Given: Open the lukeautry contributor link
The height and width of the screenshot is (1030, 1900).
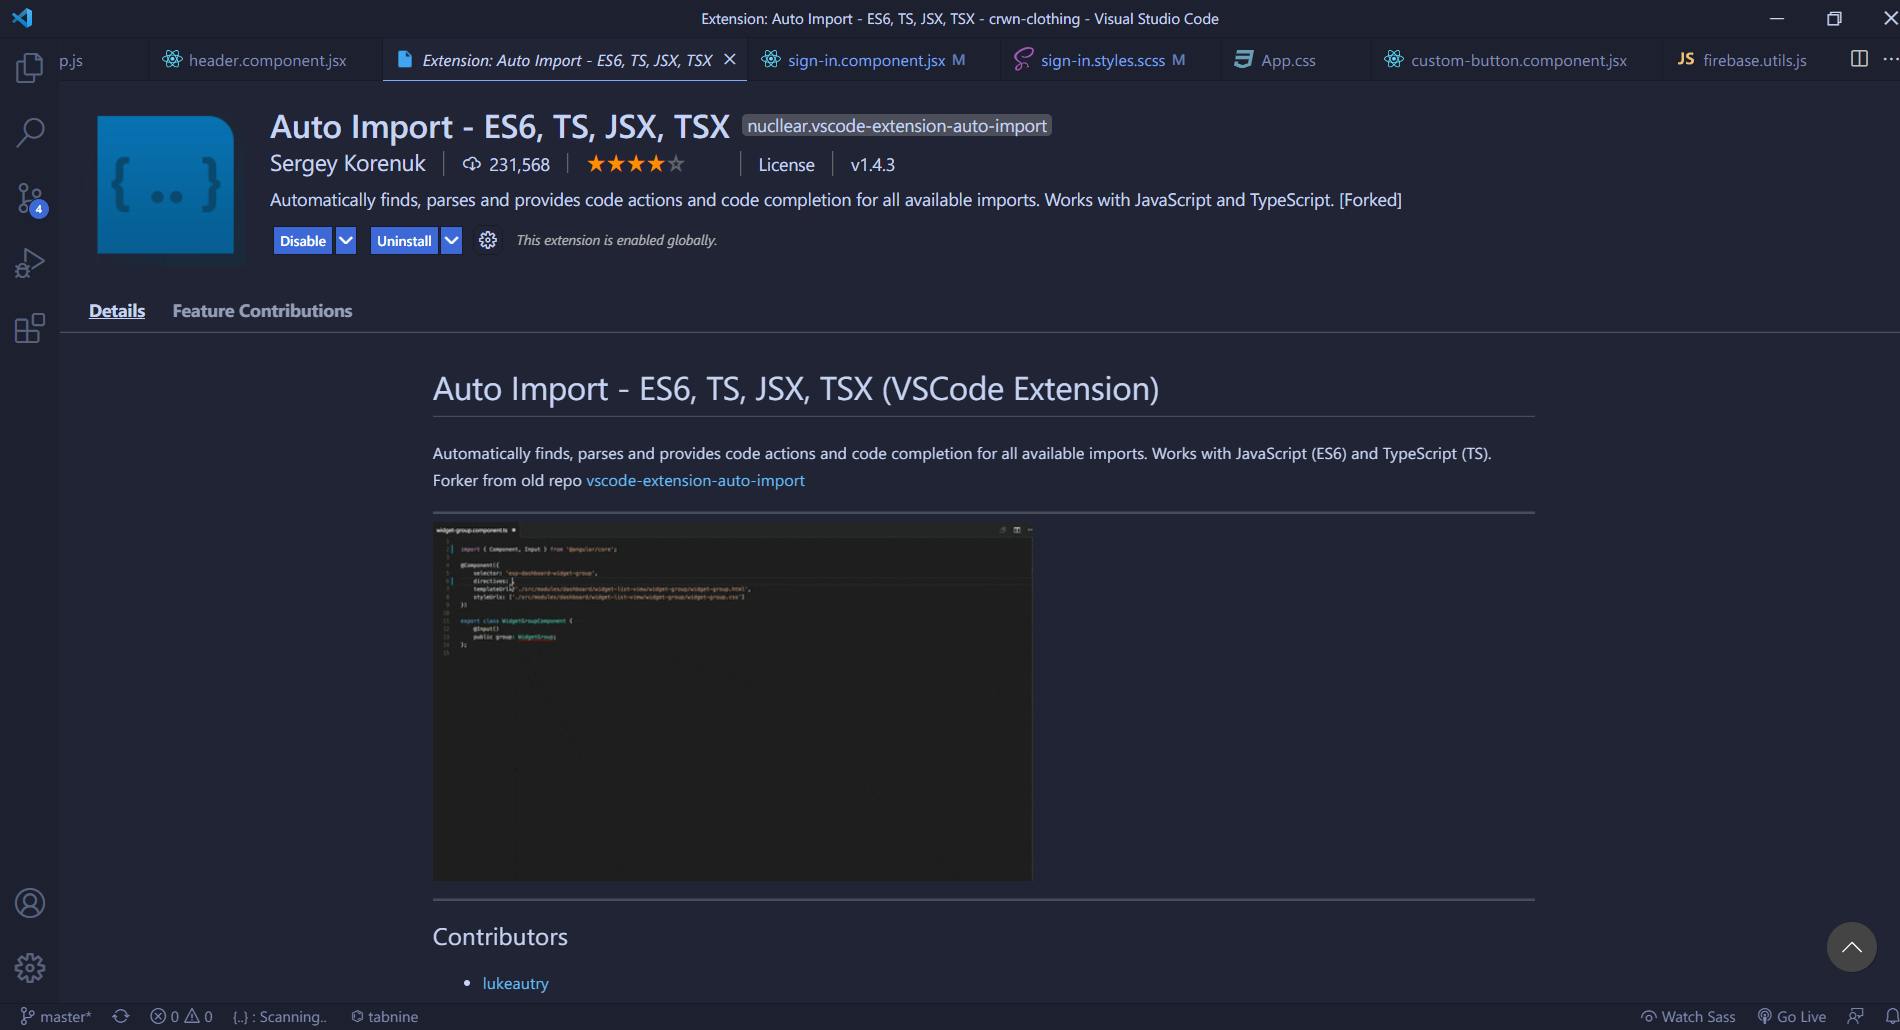Looking at the screenshot, I should [515, 983].
